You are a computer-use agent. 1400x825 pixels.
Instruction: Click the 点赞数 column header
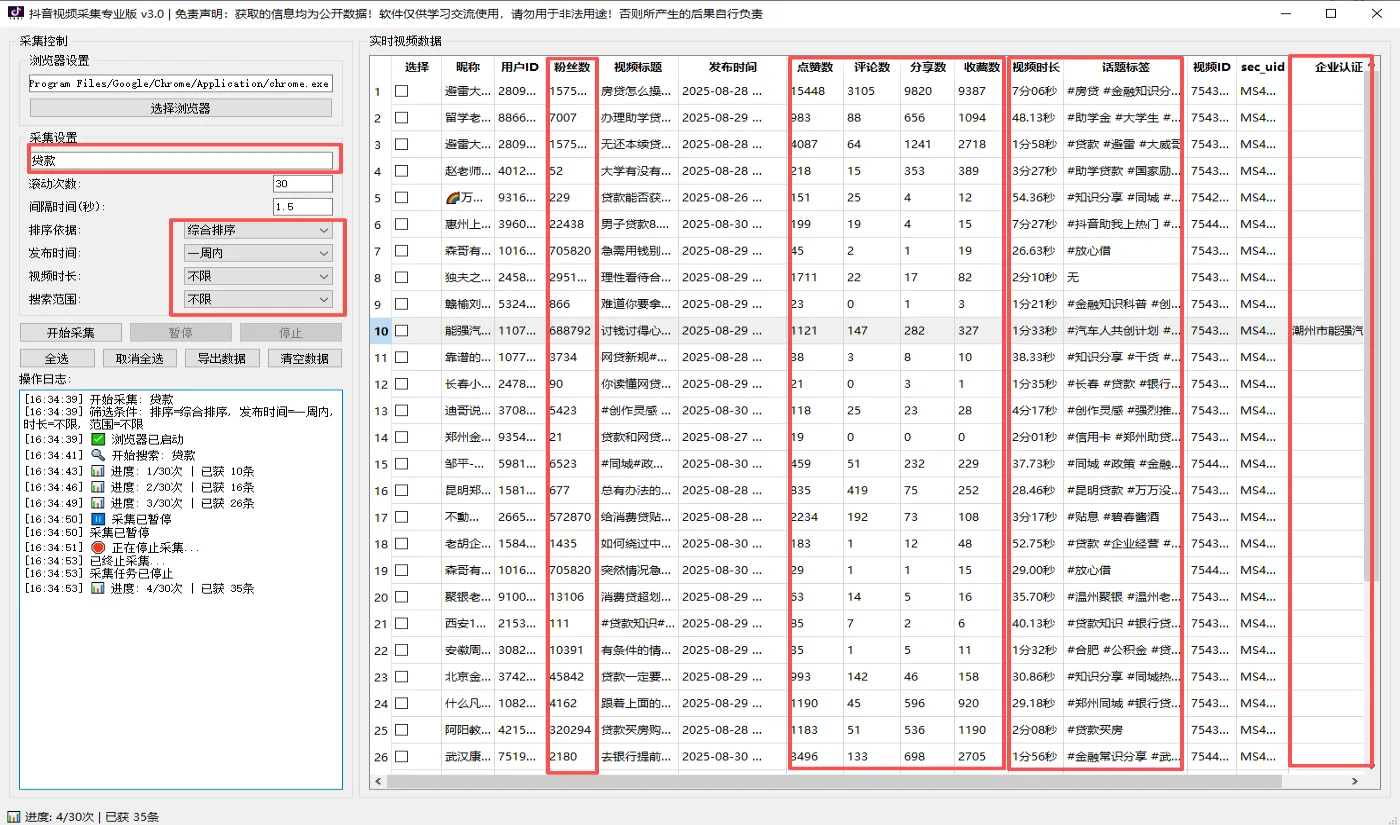point(815,67)
